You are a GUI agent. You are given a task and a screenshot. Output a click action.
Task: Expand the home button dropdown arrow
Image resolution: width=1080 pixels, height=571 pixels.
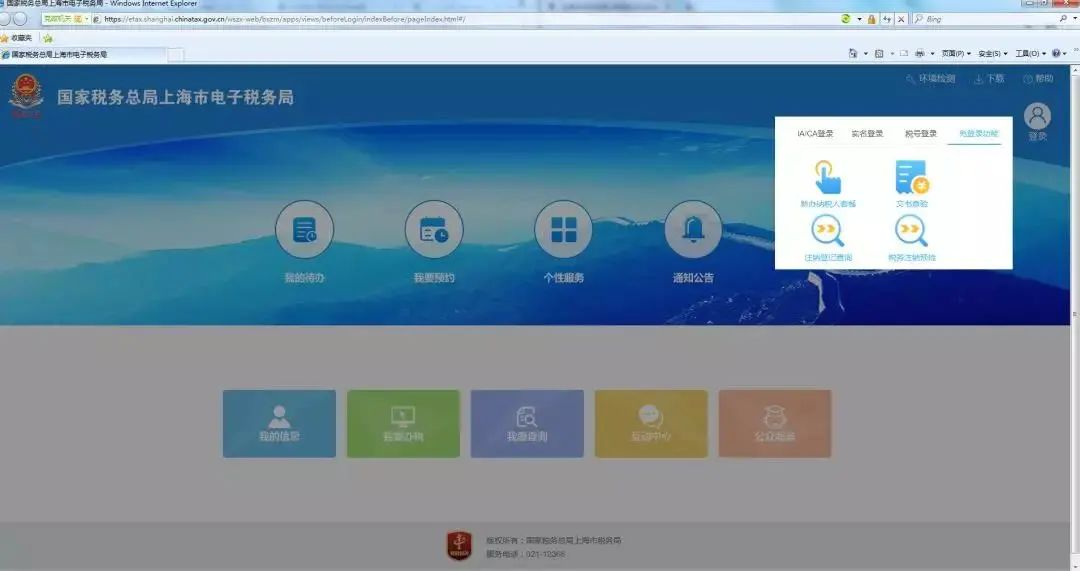(866, 53)
